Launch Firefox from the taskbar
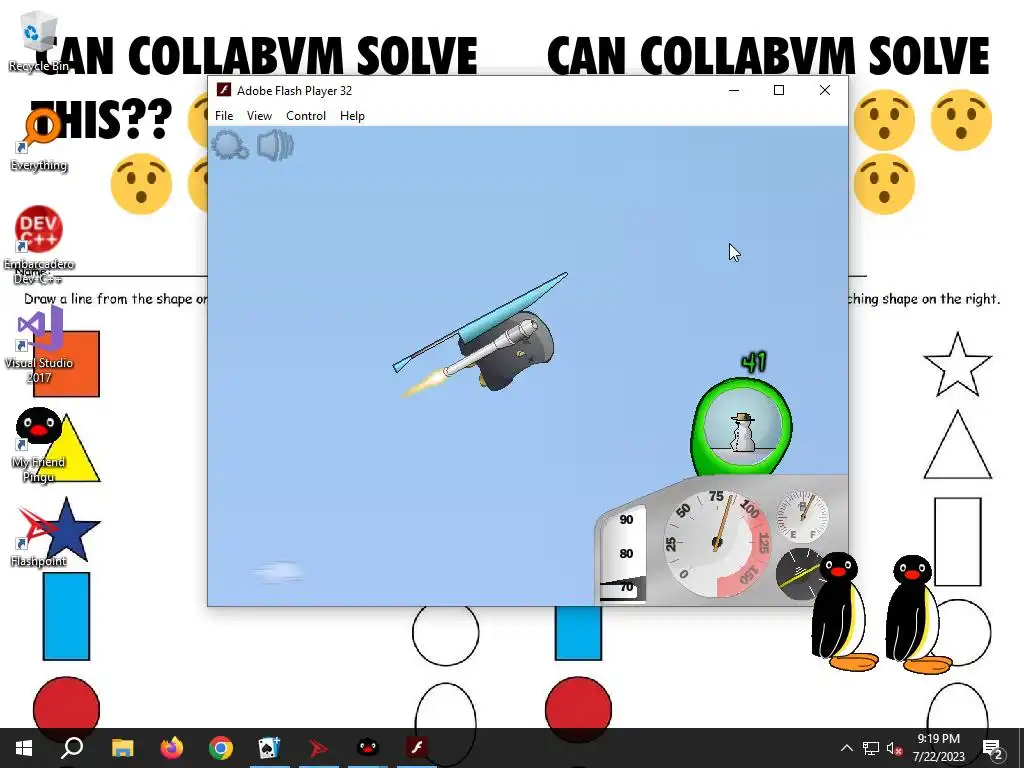Image resolution: width=1024 pixels, height=768 pixels. (x=172, y=748)
